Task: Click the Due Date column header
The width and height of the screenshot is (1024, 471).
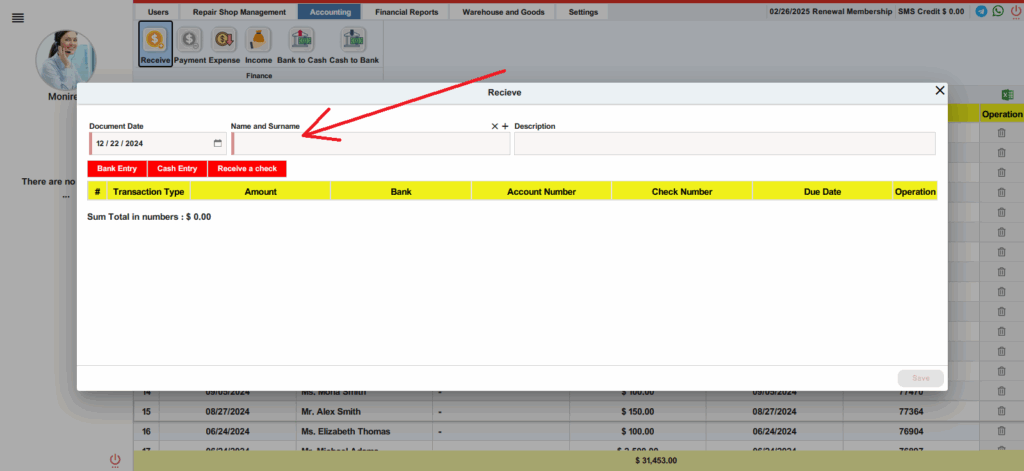Action: coord(822,191)
